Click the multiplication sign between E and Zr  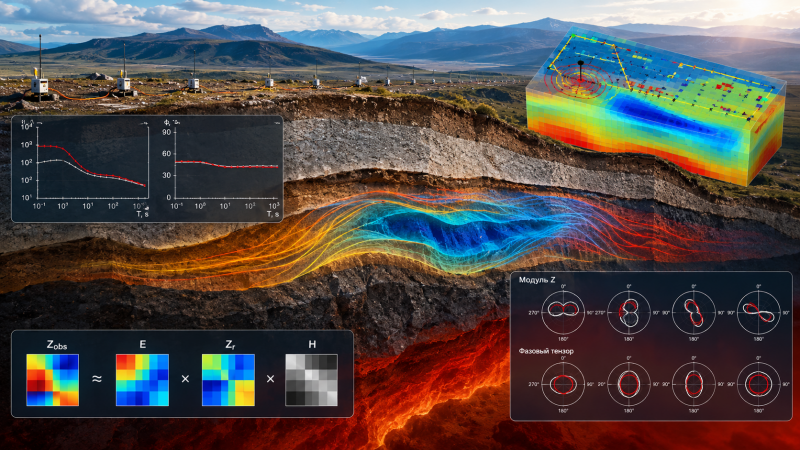(x=185, y=379)
